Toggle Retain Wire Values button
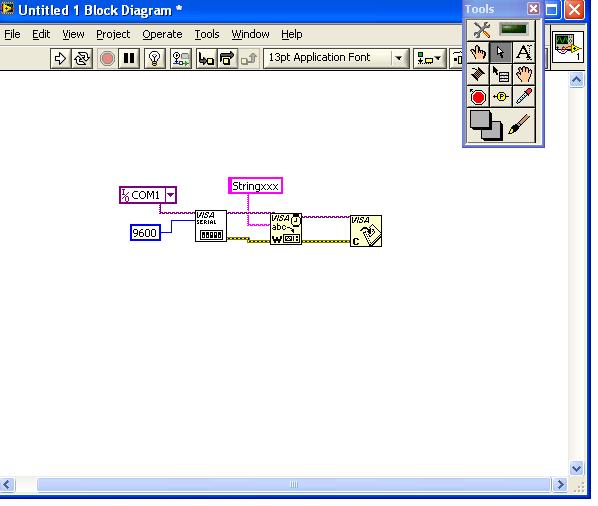The image size is (598, 506). [x=180, y=58]
